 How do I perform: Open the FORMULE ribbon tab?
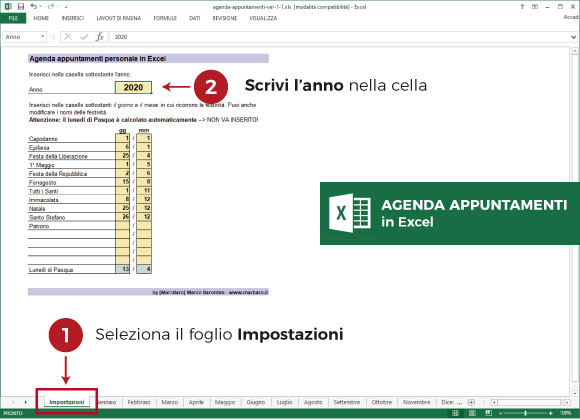[x=165, y=18]
